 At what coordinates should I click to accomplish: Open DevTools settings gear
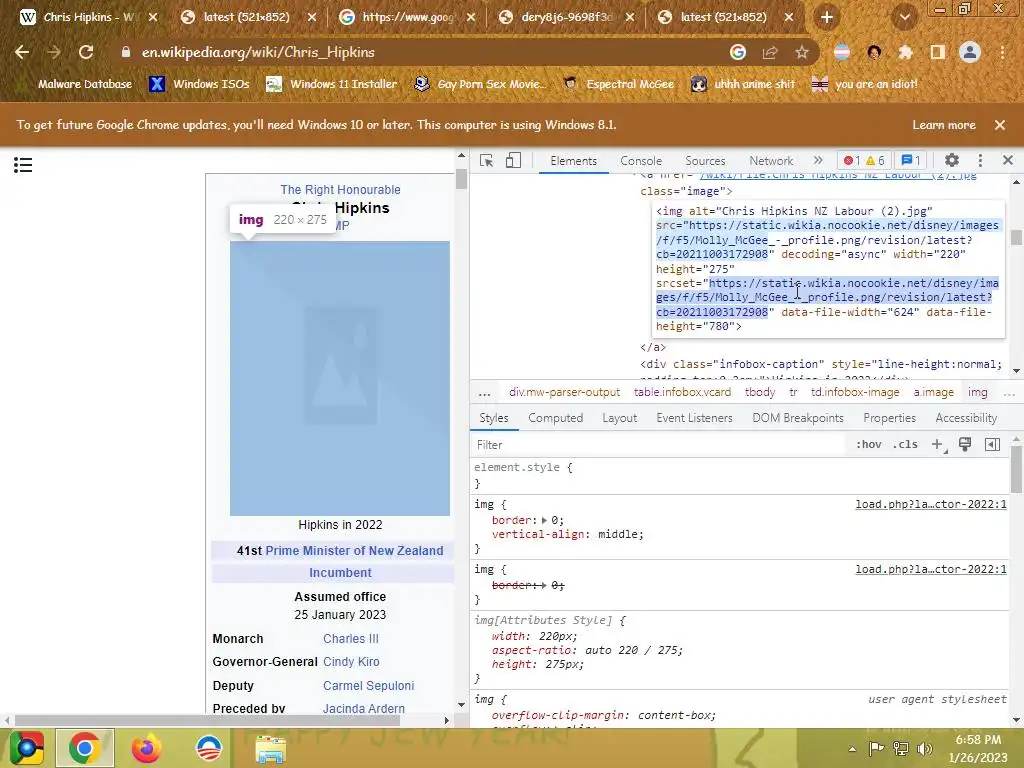pos(952,160)
